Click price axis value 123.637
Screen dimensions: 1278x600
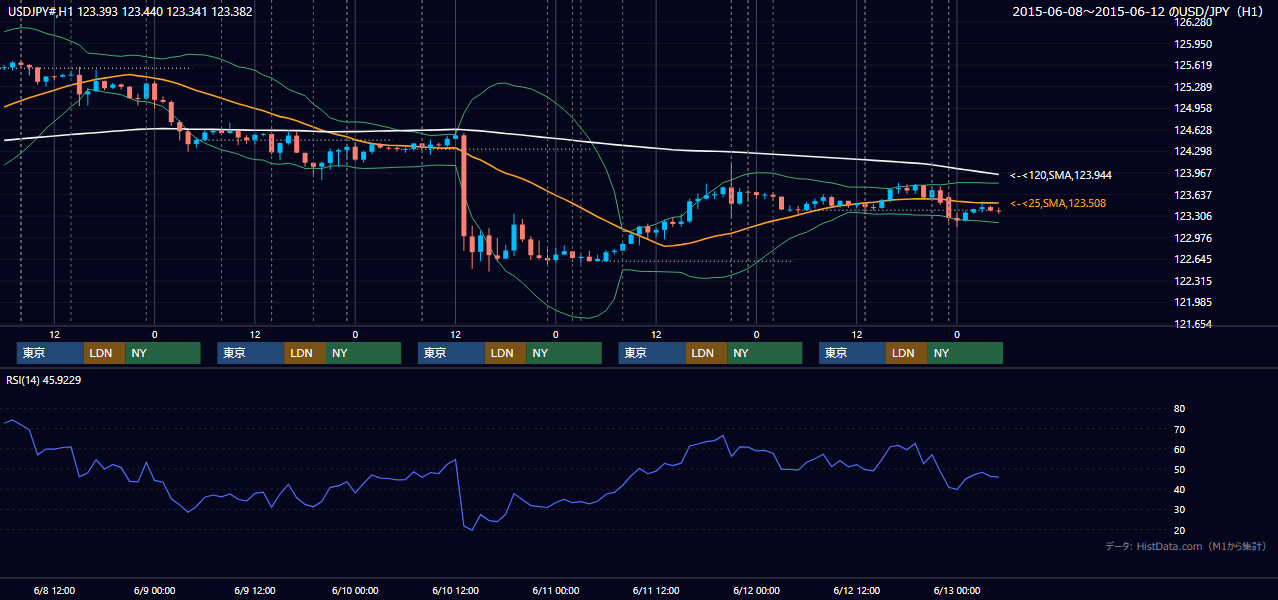click(1193, 195)
